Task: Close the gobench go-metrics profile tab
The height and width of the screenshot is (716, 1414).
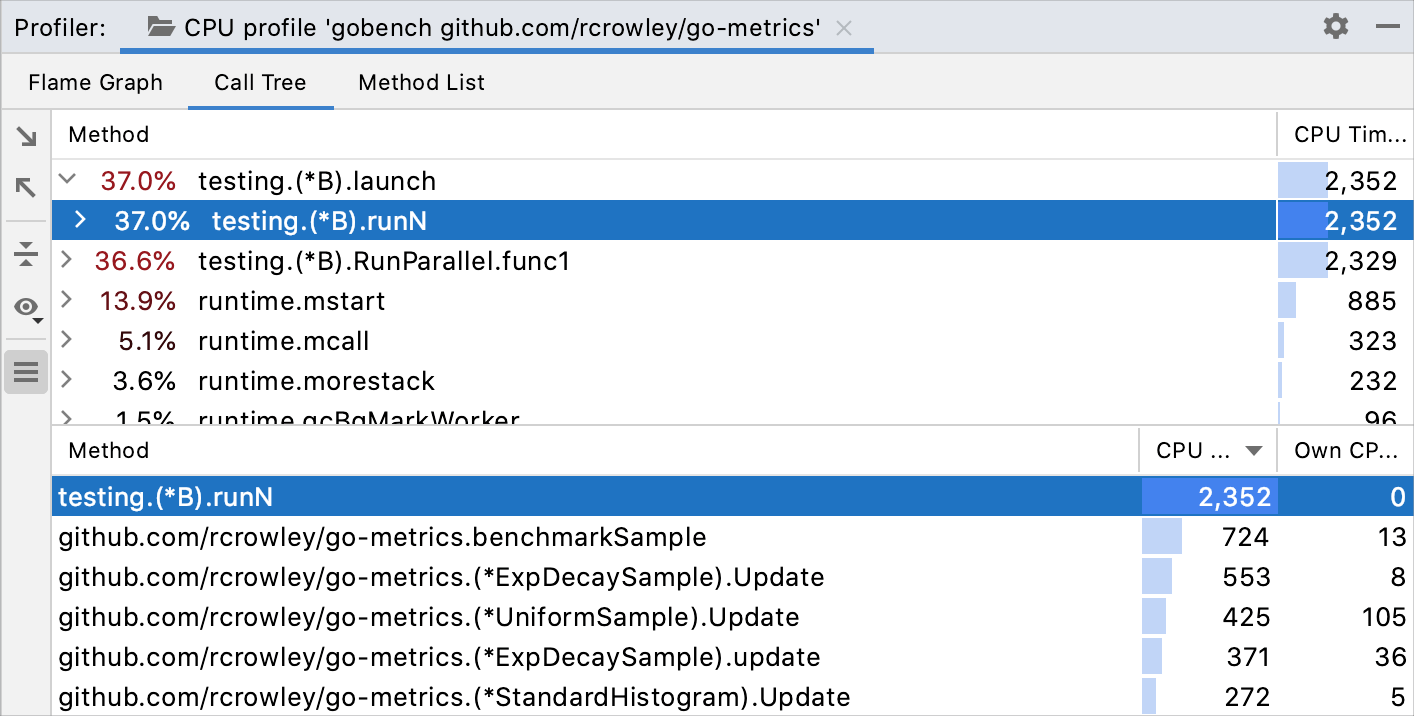Action: 843,28
